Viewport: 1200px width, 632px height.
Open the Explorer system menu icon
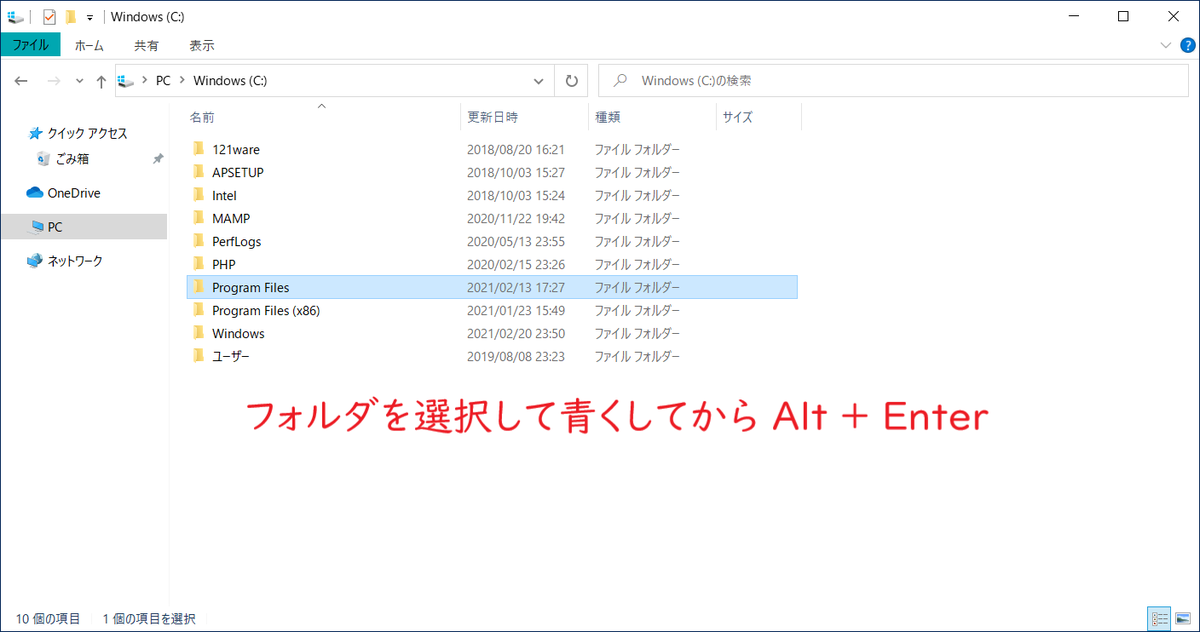15,16
